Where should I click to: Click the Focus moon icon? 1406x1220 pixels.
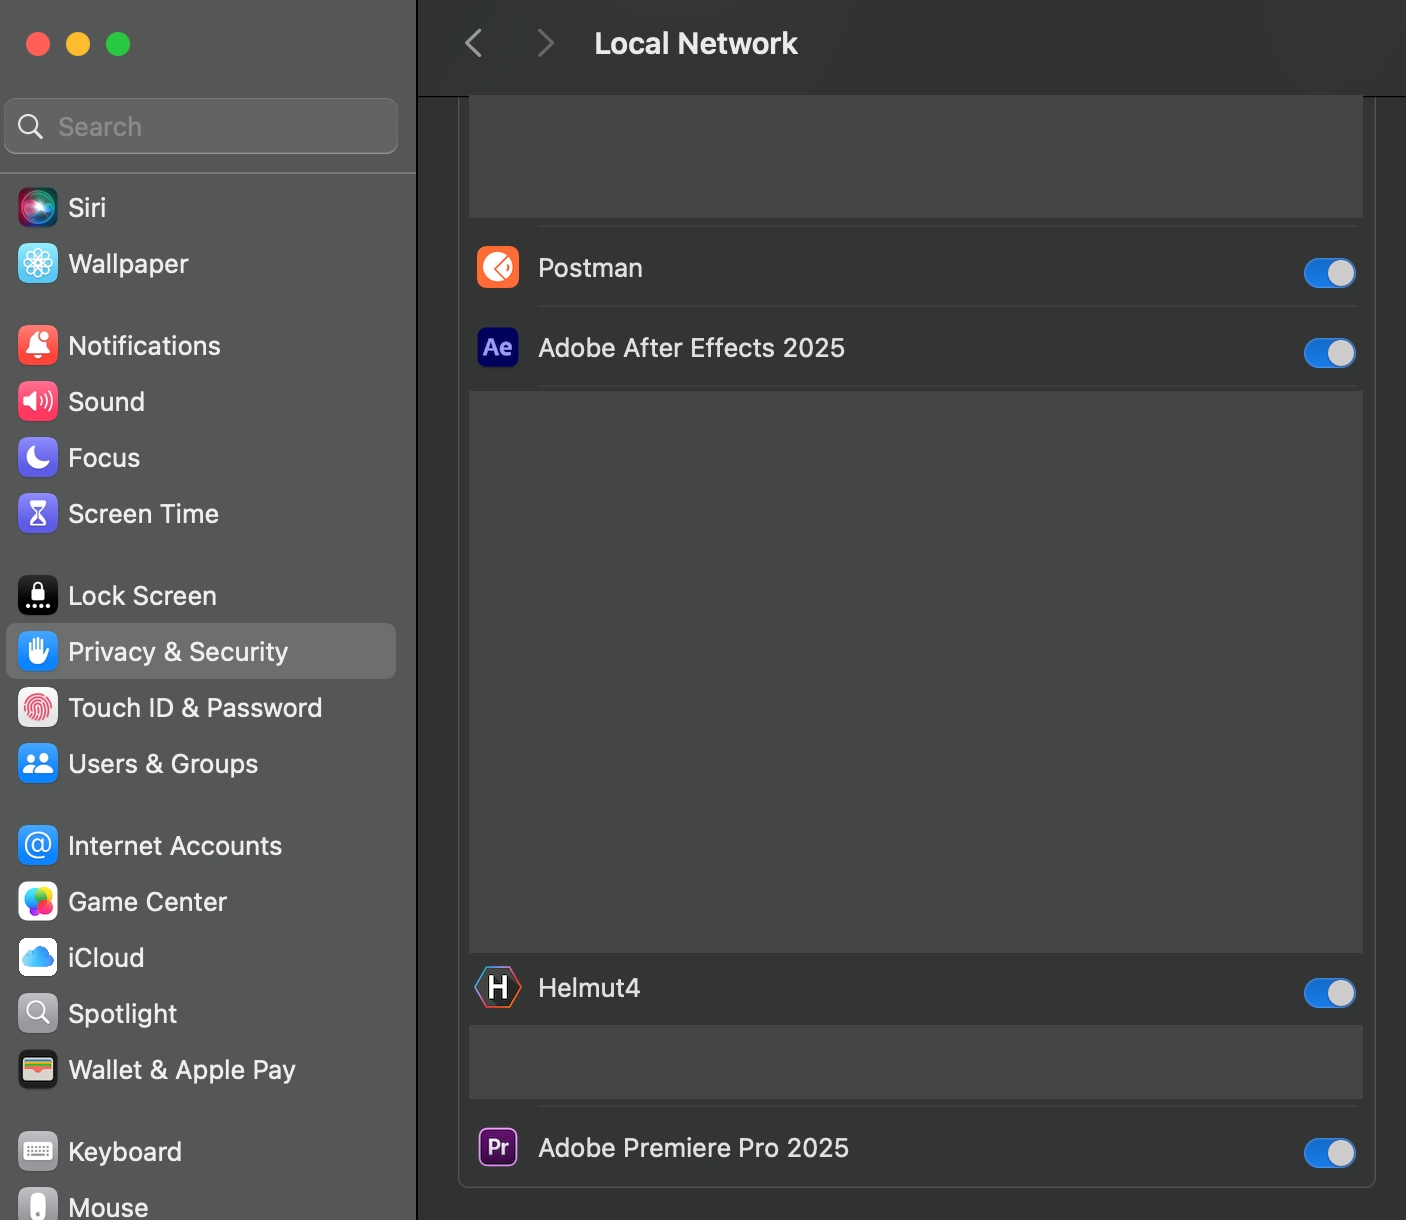pos(38,458)
